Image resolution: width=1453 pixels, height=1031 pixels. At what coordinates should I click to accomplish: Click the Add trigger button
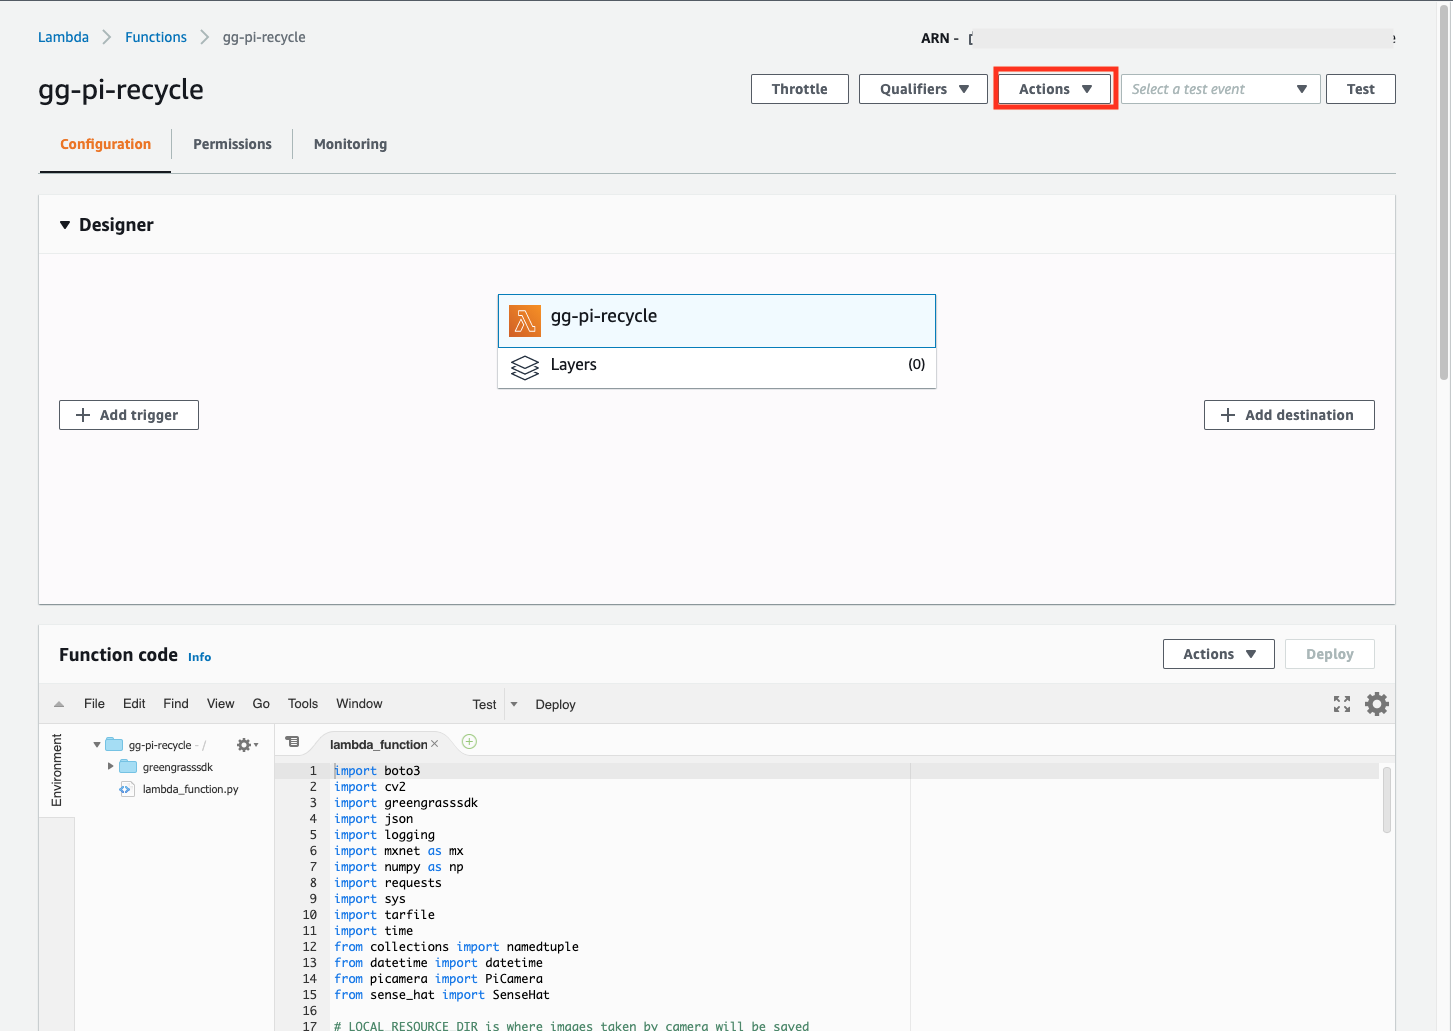129,415
